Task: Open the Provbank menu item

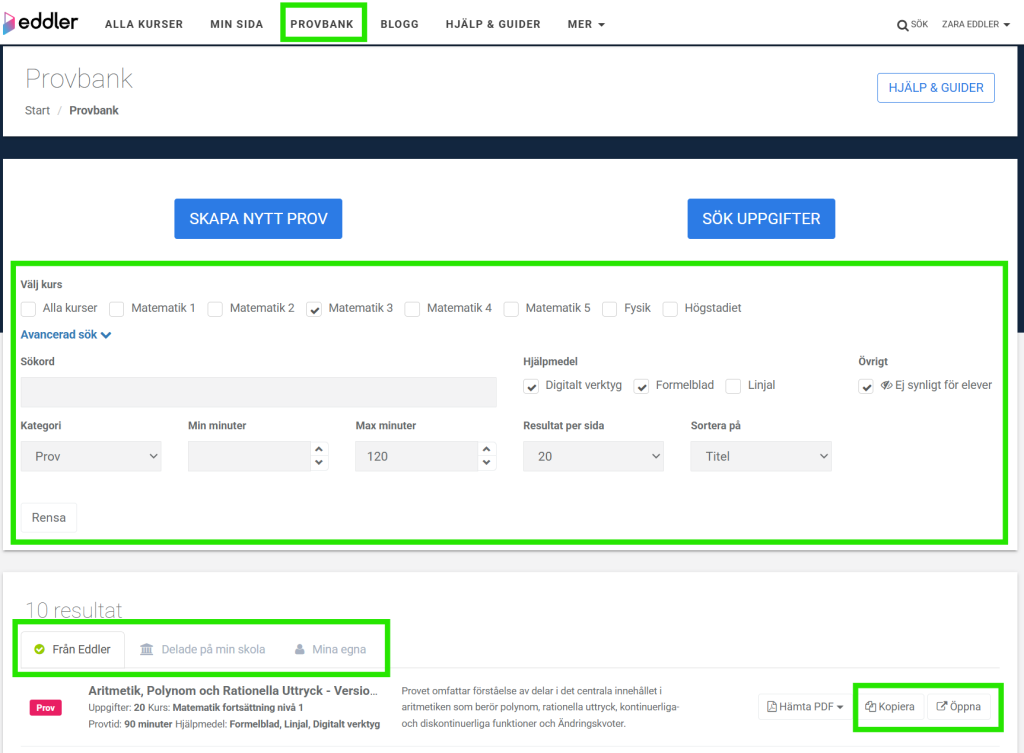Action: [x=322, y=24]
